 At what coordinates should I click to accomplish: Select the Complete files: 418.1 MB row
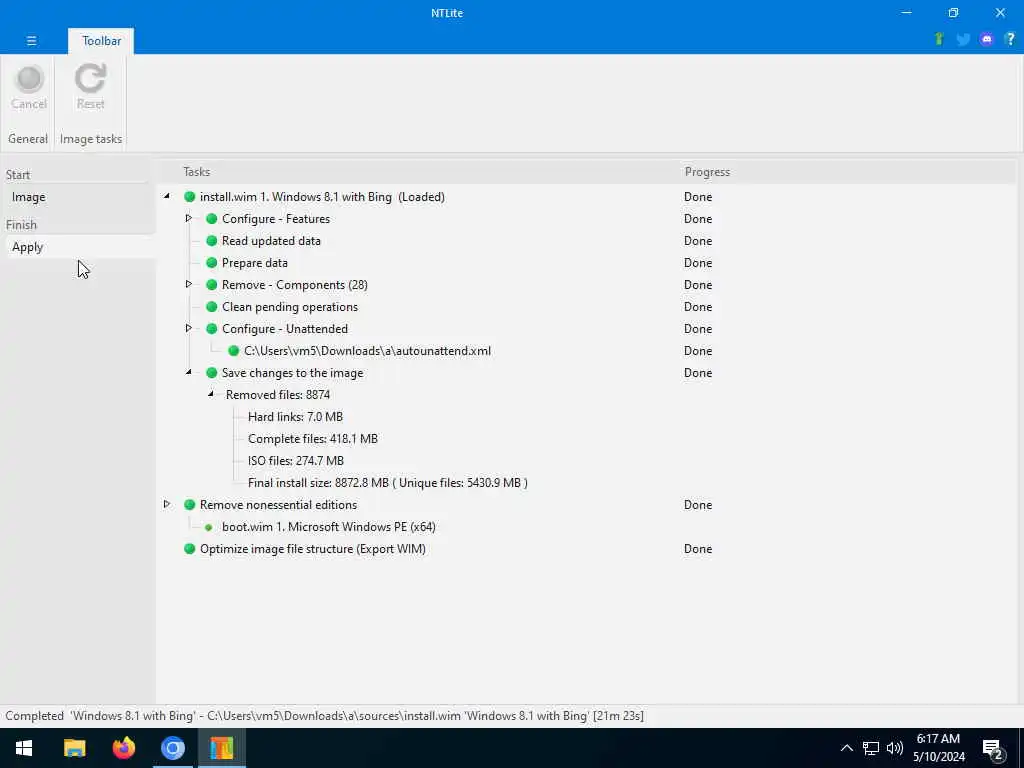coord(313,439)
